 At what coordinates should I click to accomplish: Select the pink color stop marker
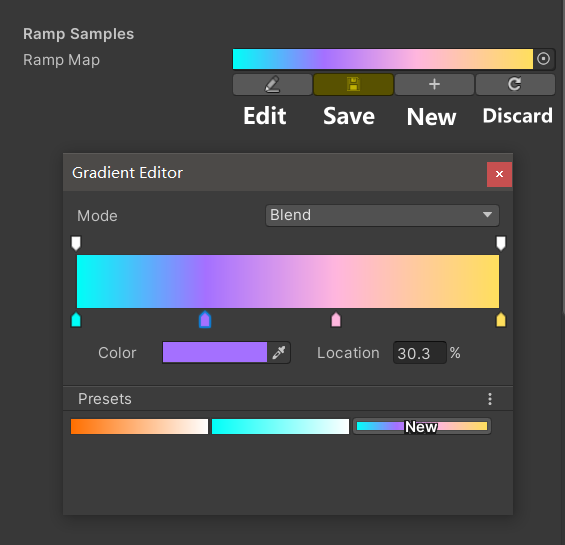[336, 320]
